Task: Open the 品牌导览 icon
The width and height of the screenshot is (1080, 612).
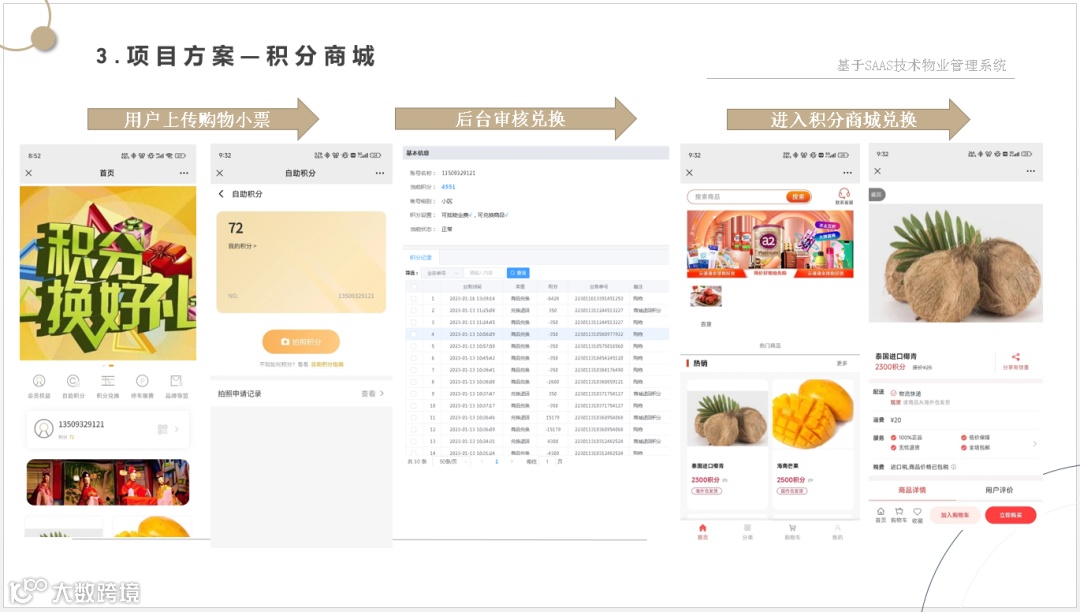Action: pyautogui.click(x=176, y=381)
